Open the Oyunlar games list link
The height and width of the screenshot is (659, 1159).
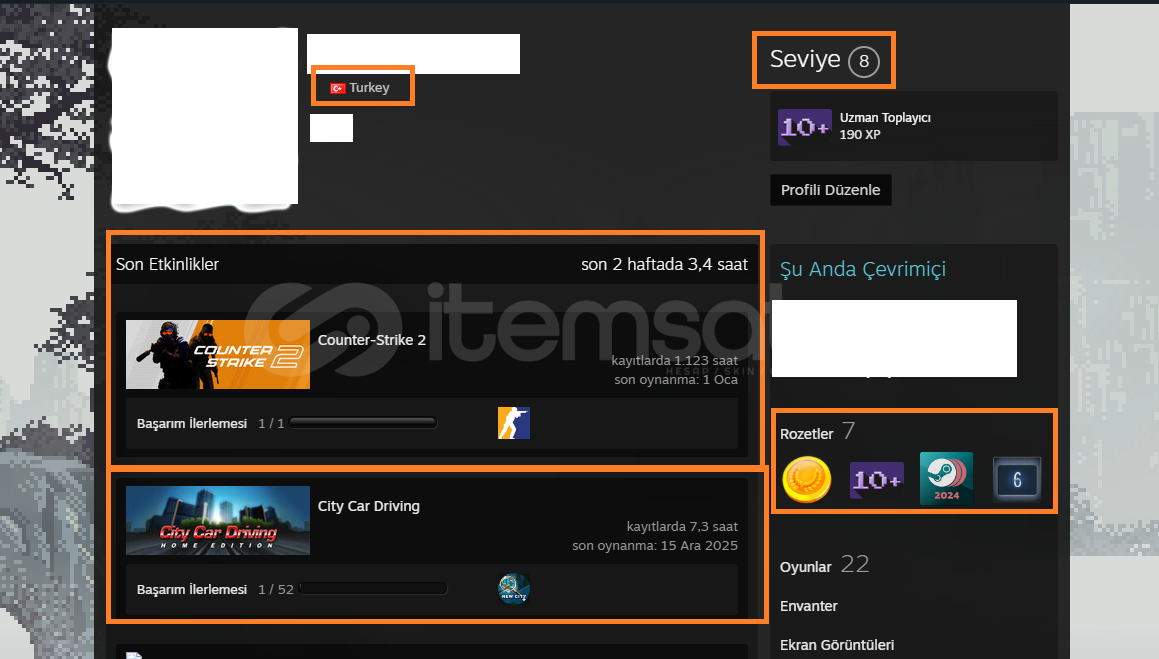(x=806, y=567)
